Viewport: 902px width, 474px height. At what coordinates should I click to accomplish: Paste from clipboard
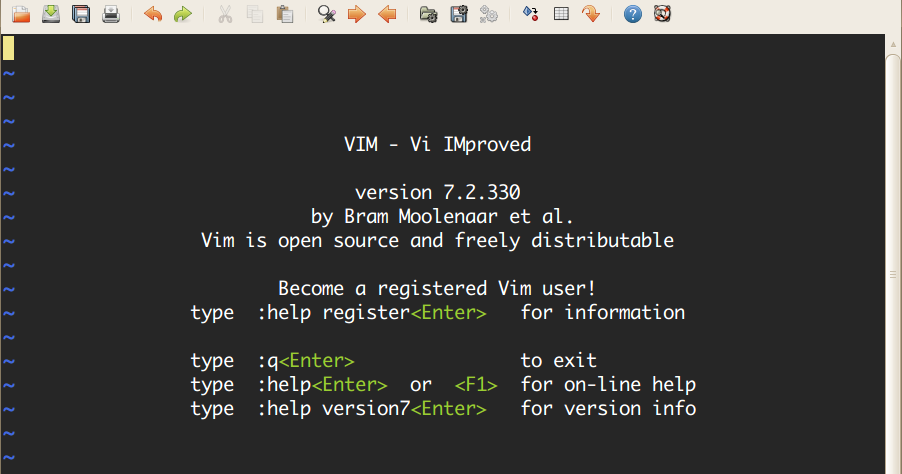(x=285, y=14)
